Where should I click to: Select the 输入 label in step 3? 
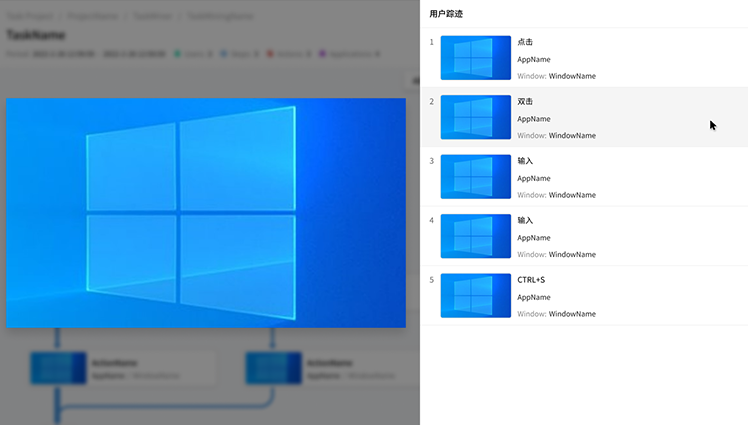[525, 161]
